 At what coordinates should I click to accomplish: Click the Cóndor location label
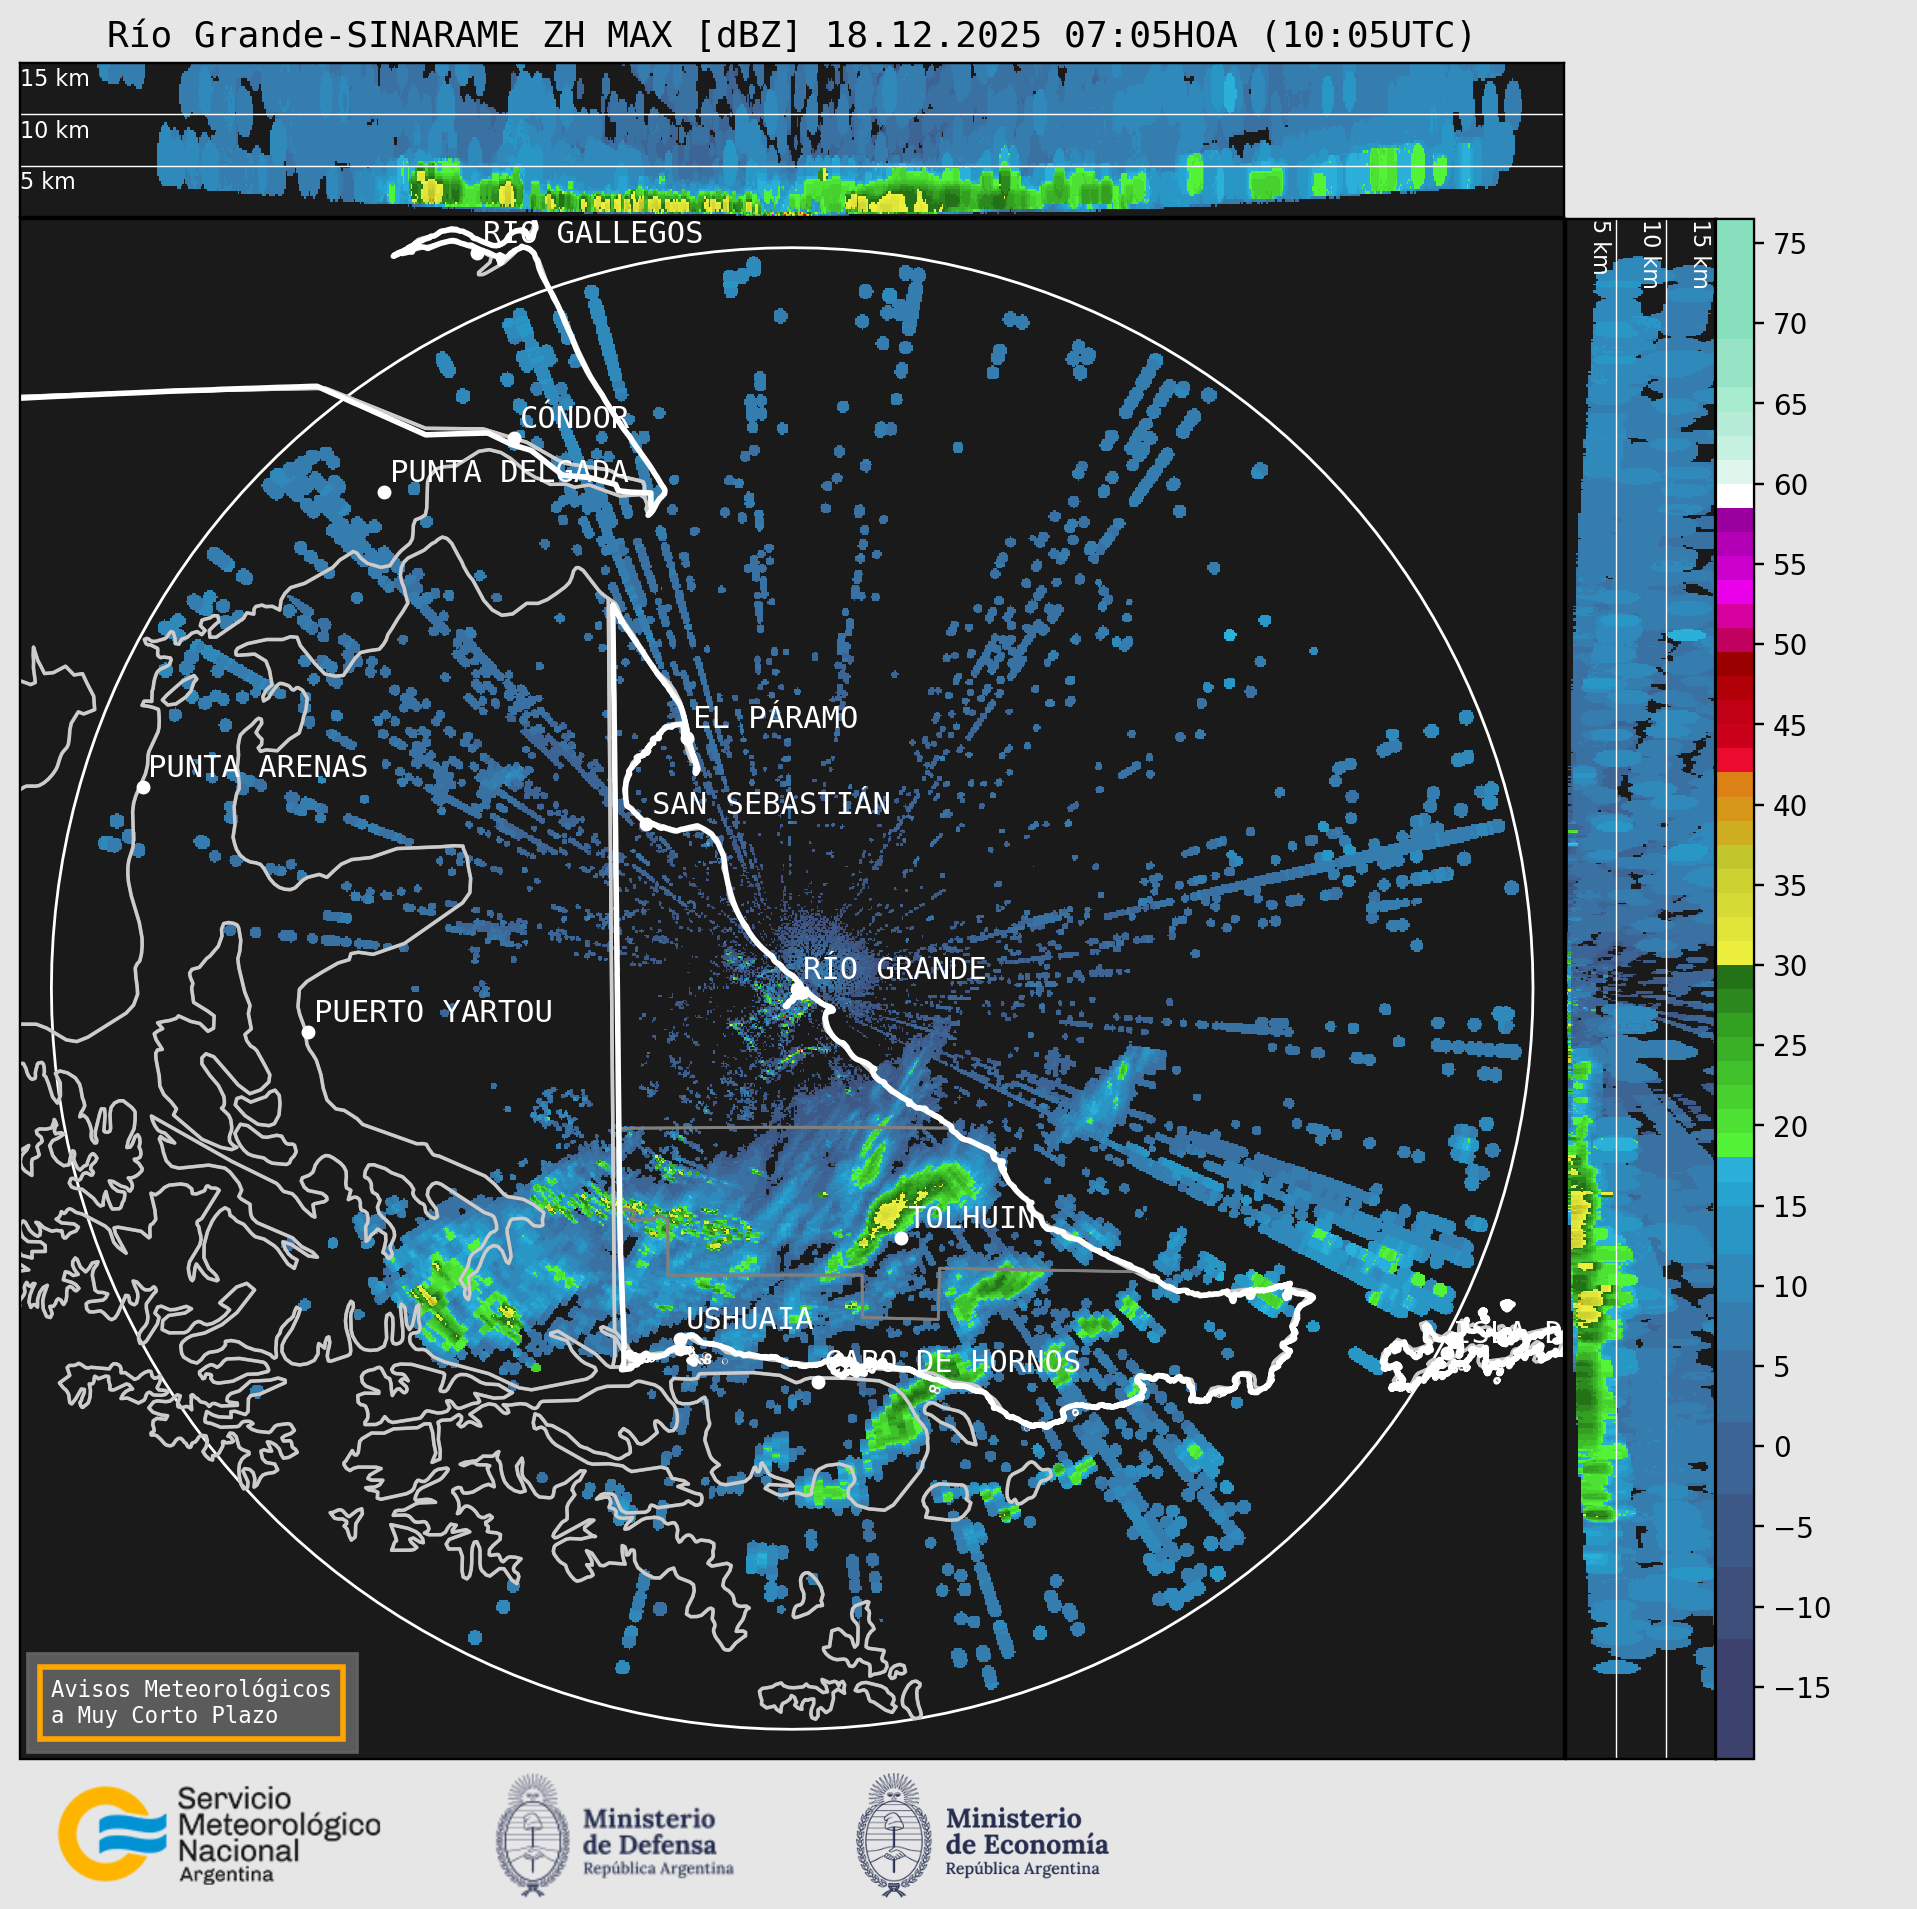coord(574,417)
